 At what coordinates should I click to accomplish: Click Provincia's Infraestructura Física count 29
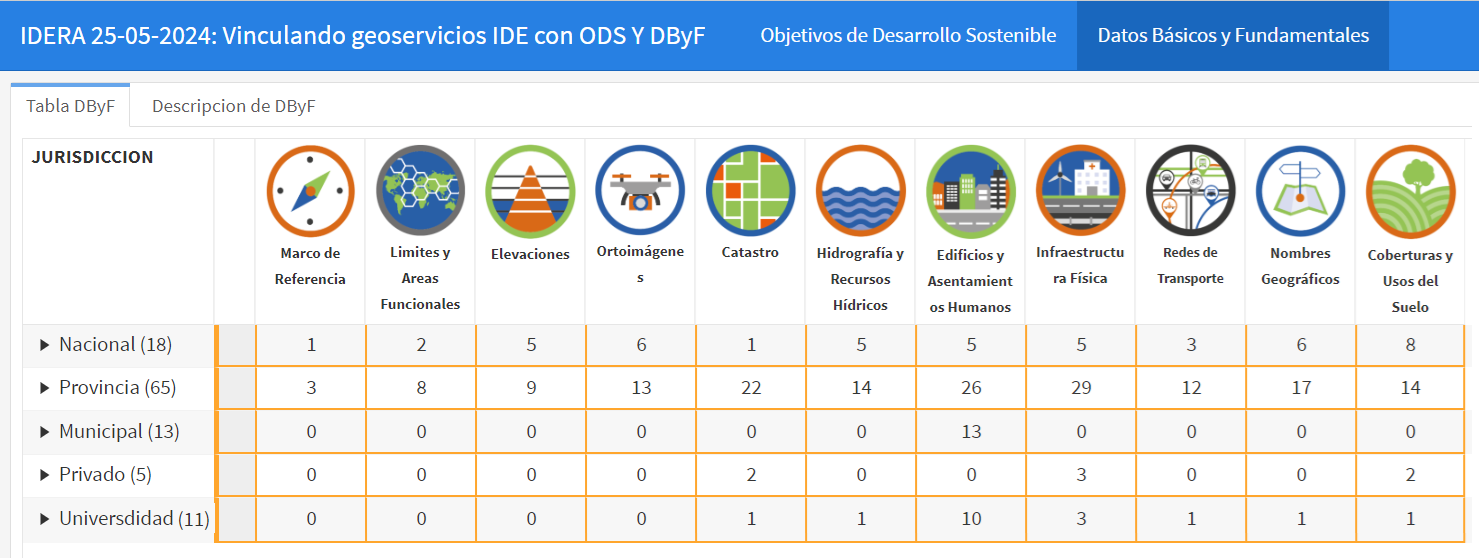tap(1080, 388)
